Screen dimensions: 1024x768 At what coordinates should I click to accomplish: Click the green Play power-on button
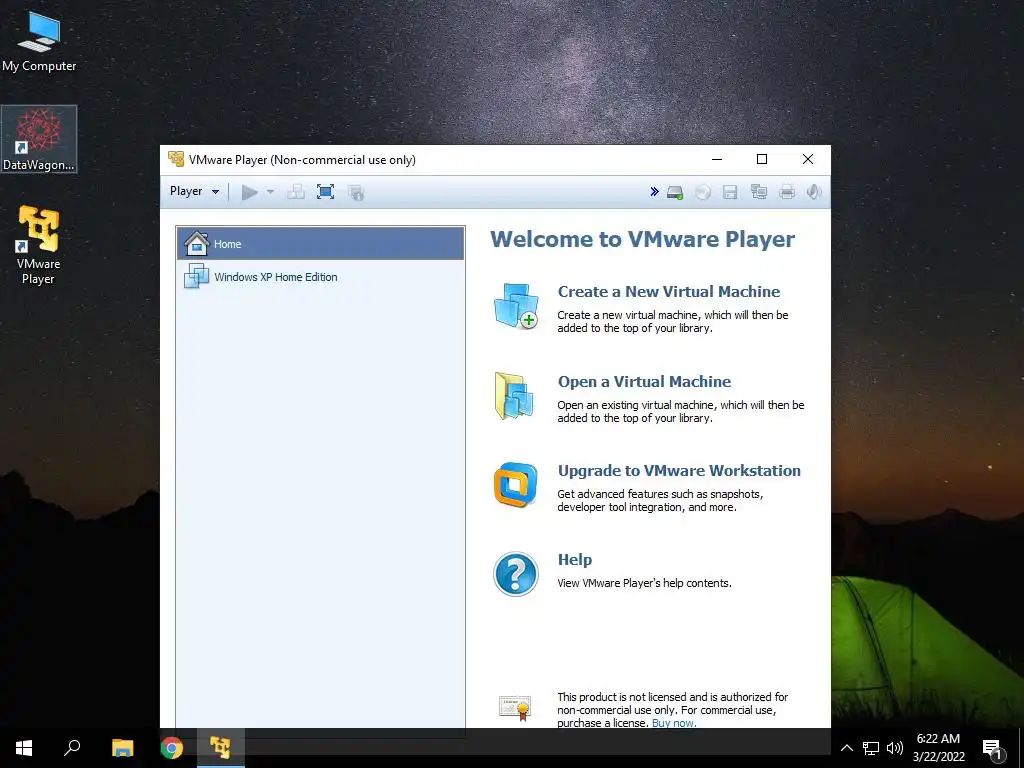point(249,192)
